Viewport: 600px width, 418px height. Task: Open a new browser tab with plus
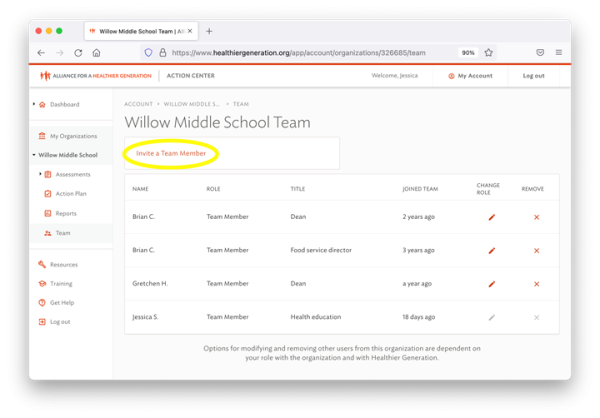[x=209, y=31]
